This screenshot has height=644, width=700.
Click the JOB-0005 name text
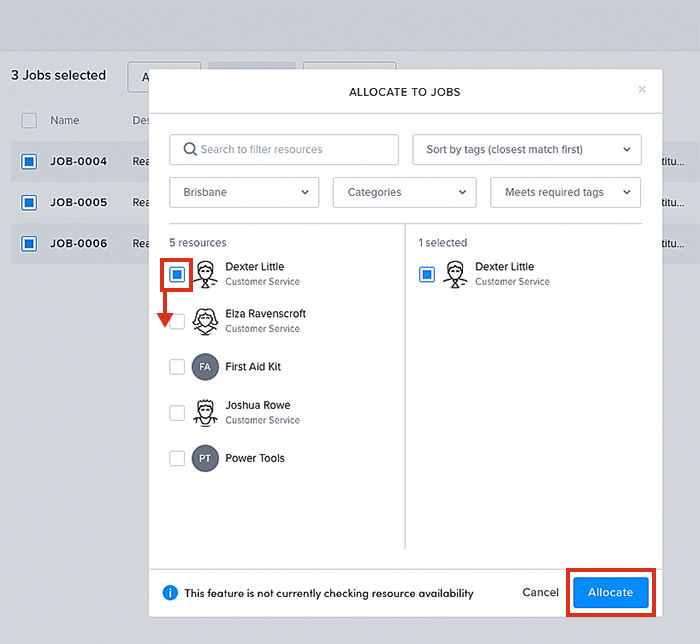tap(79, 202)
